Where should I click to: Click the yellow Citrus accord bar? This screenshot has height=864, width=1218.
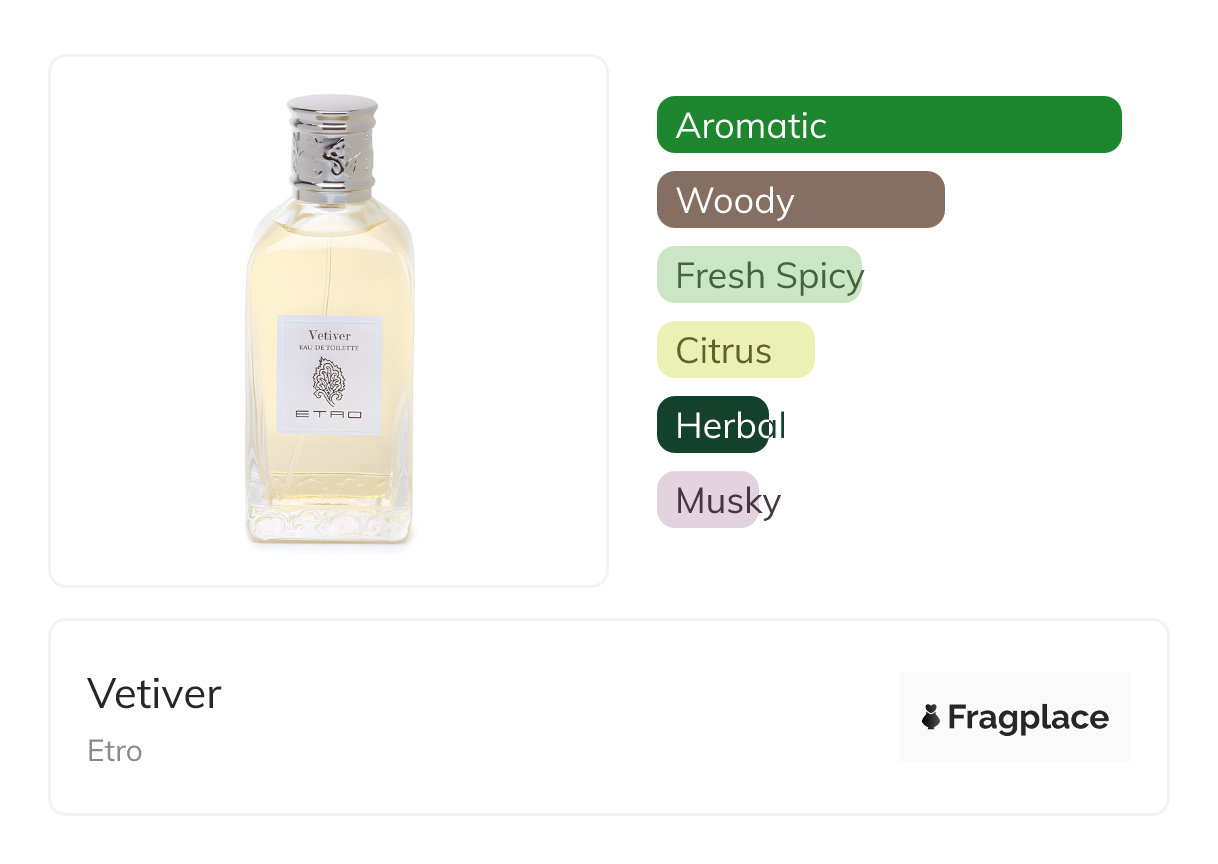coord(735,350)
